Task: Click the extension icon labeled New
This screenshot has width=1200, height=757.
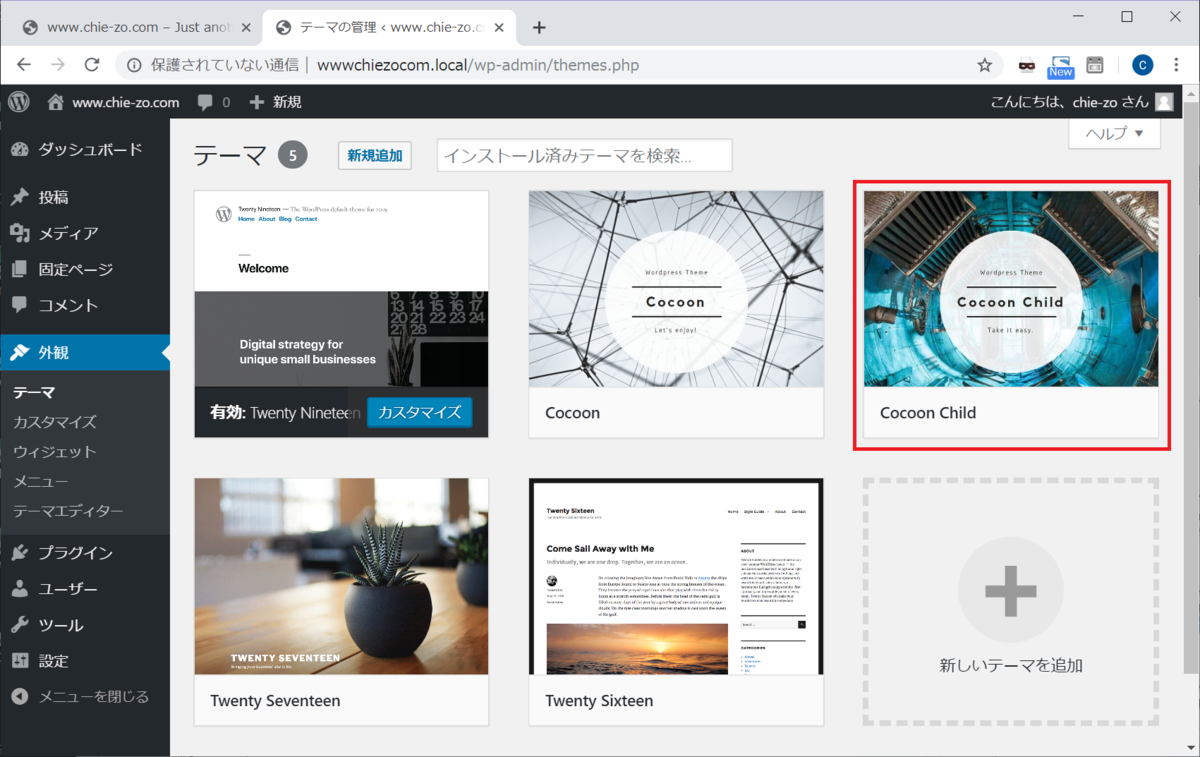Action: [x=1060, y=66]
